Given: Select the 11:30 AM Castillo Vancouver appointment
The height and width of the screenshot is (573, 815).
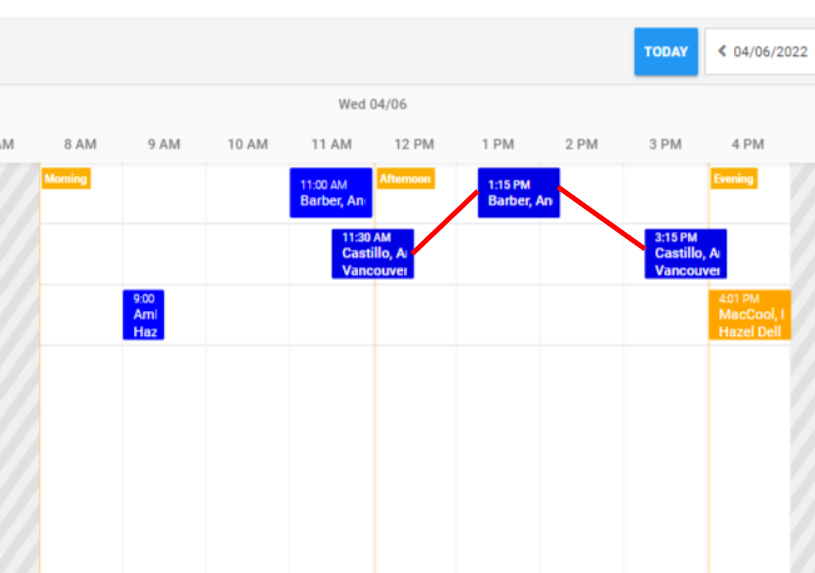Looking at the screenshot, I should point(373,254).
